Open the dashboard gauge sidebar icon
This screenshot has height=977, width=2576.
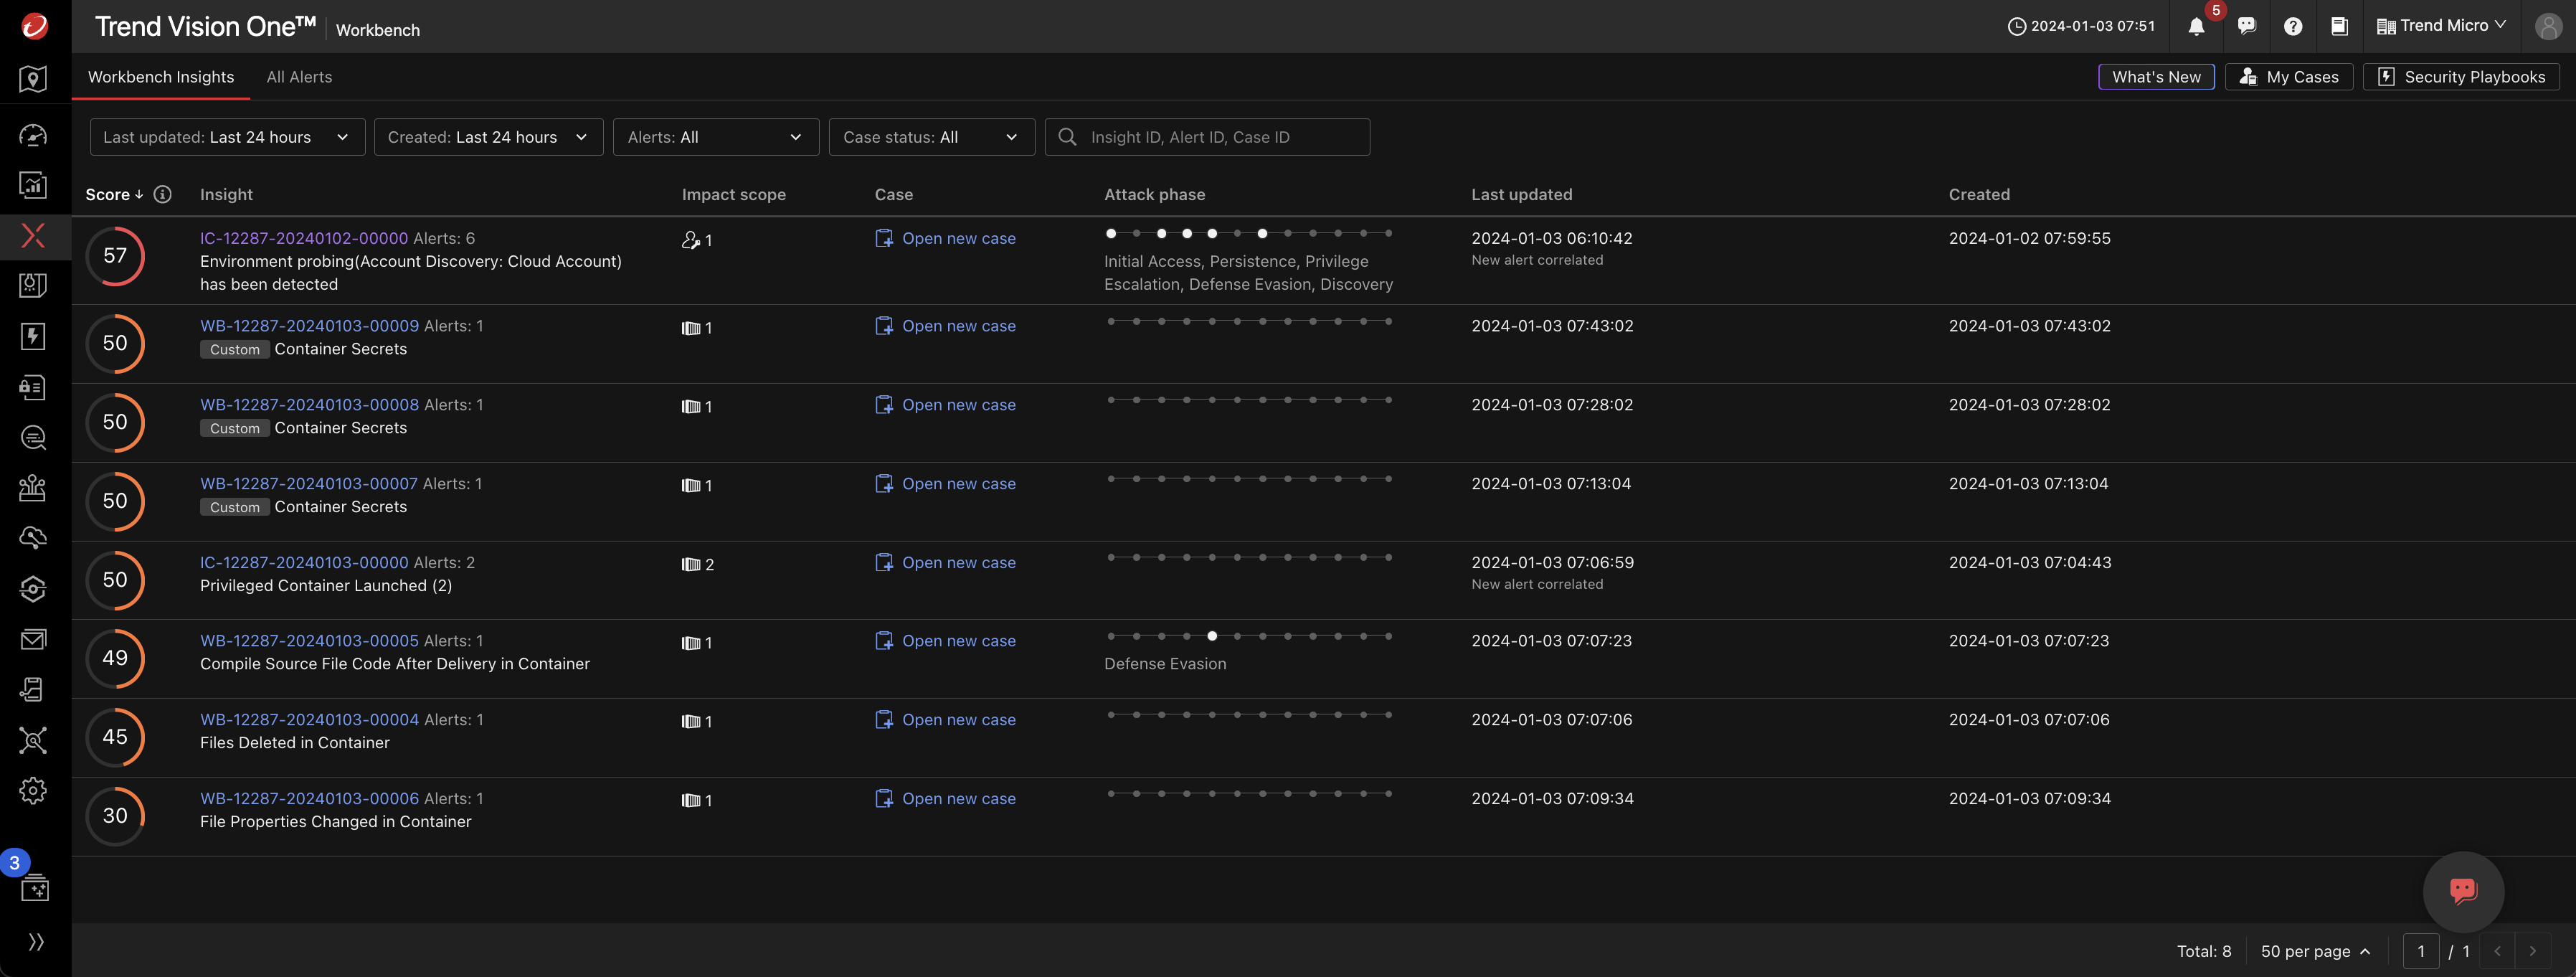point(33,135)
